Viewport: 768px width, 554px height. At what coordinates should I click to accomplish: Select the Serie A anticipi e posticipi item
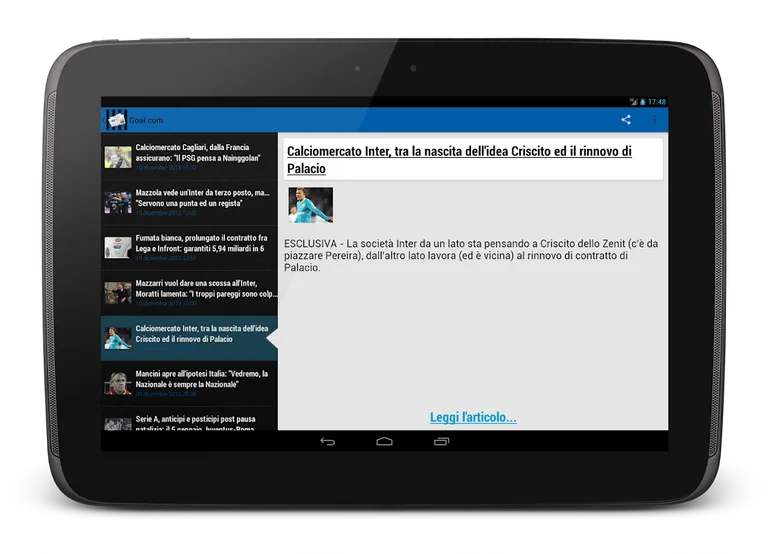pos(189,419)
